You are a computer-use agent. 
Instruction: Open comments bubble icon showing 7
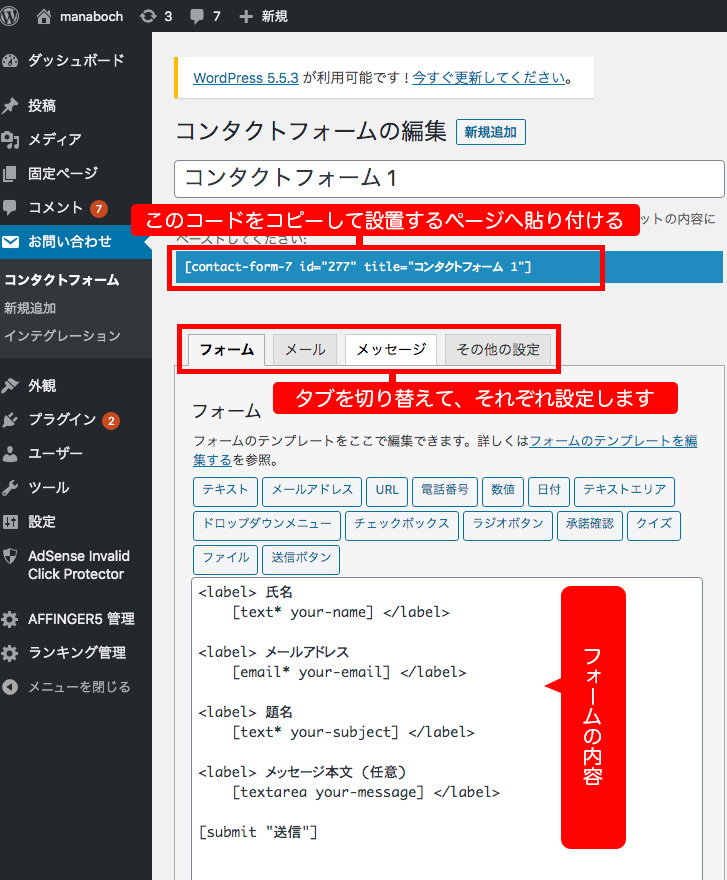[196, 16]
